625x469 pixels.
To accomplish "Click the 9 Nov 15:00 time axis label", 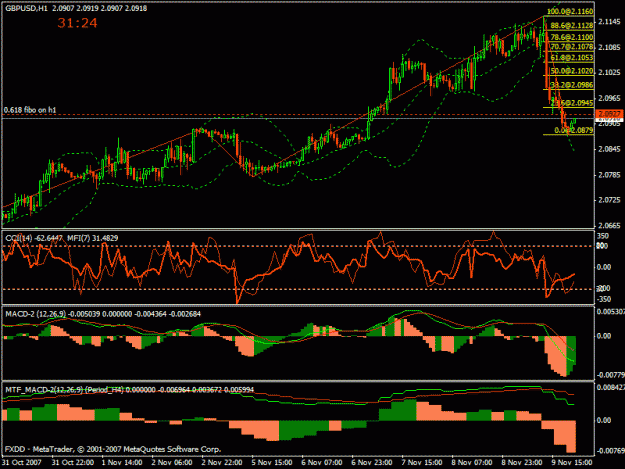I will pyautogui.click(x=572, y=463).
